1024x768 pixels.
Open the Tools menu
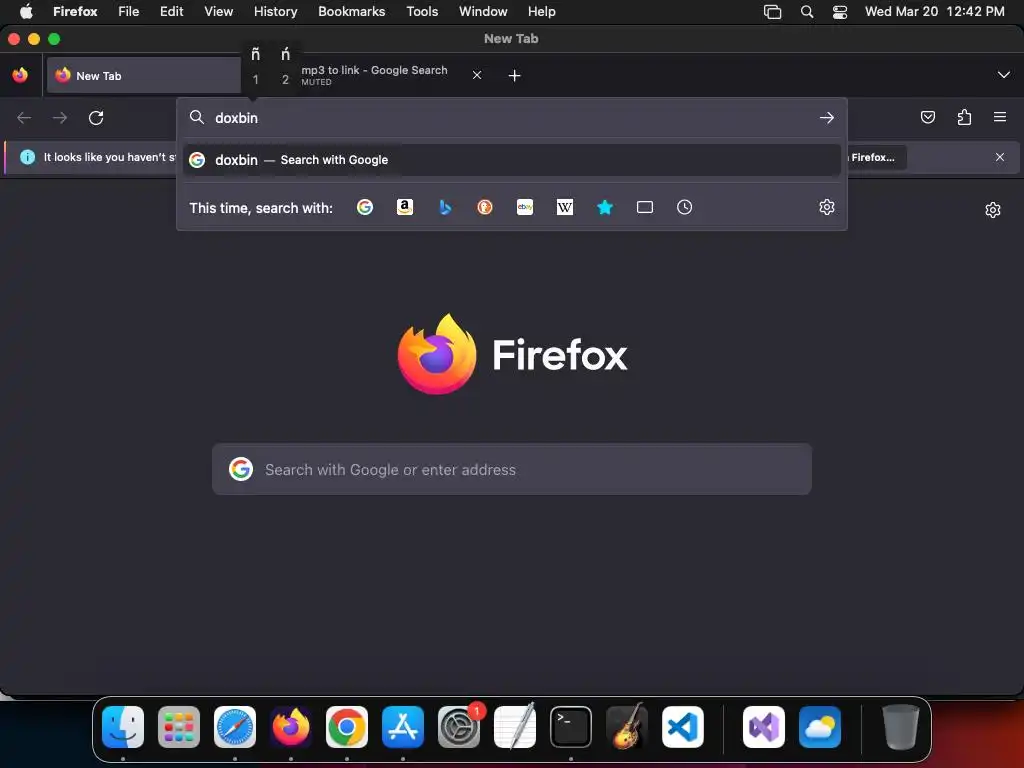click(422, 11)
